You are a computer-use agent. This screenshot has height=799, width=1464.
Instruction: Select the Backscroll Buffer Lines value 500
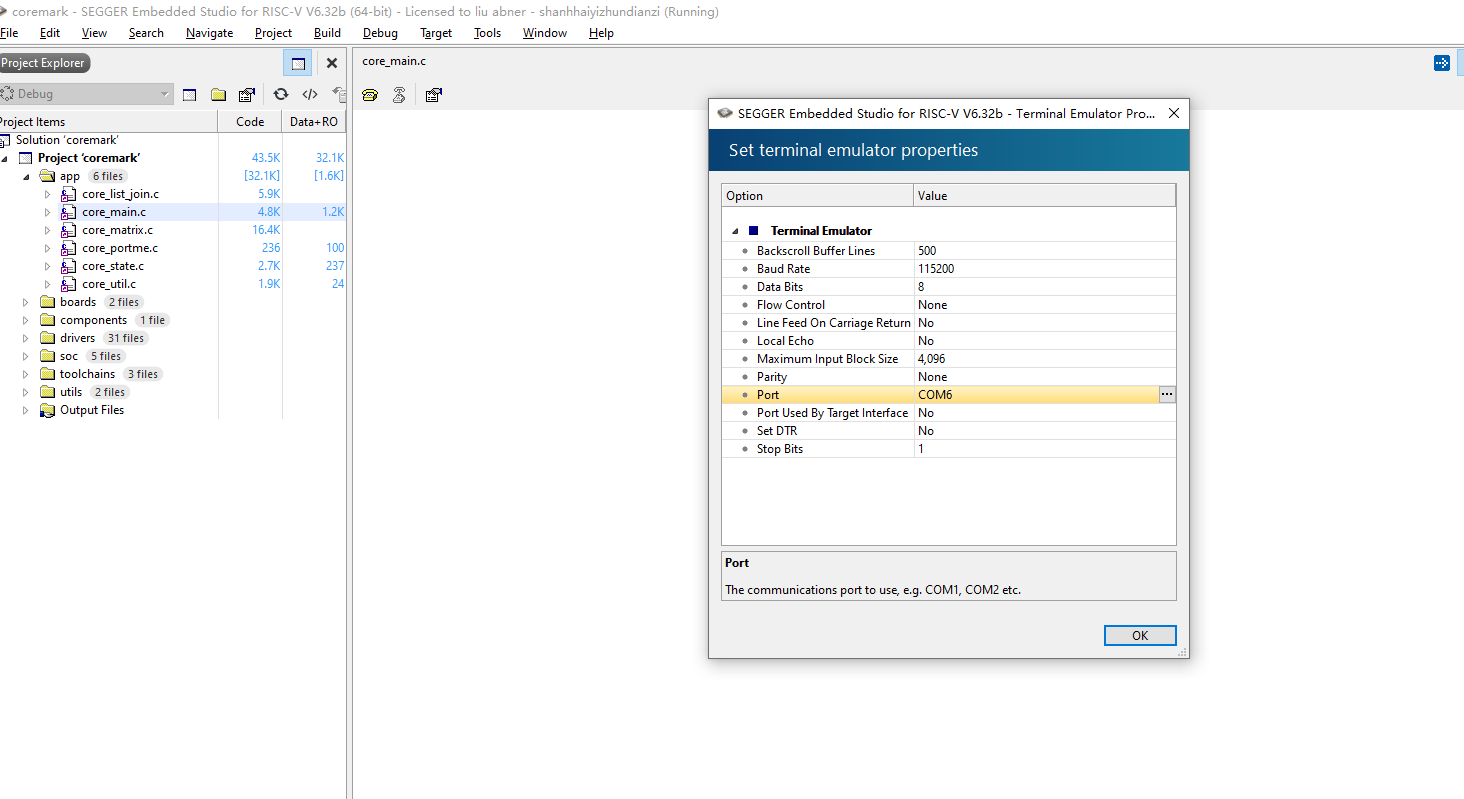(x=927, y=251)
